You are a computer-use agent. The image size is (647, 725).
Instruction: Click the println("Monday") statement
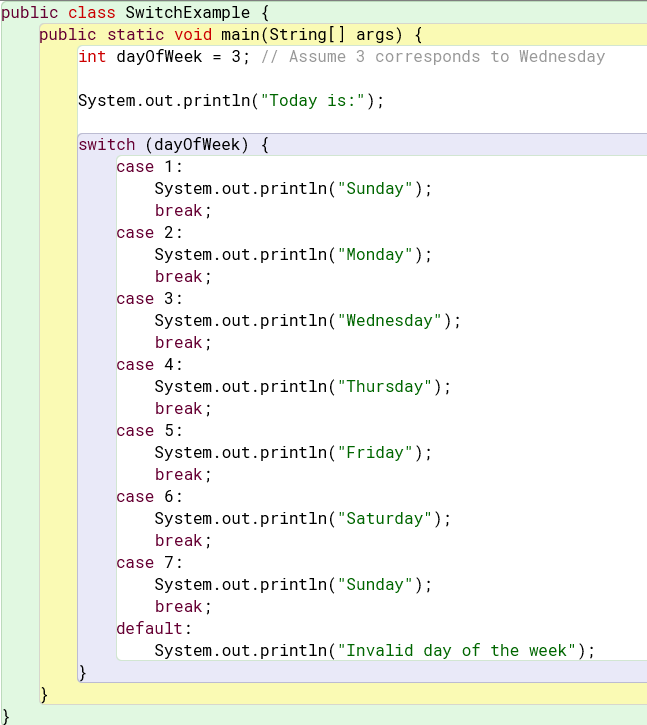293,254
